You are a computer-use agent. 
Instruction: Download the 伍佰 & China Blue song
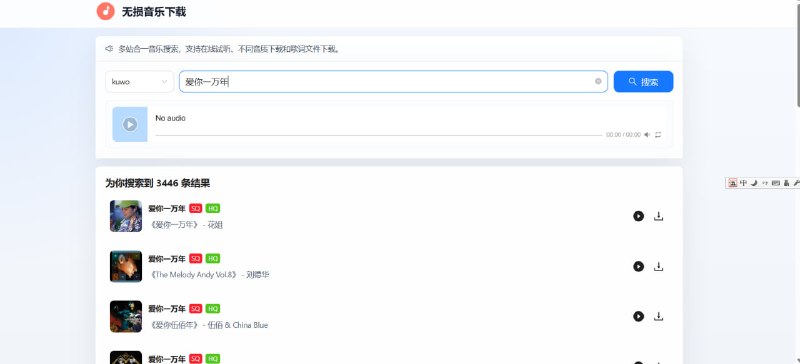659,316
